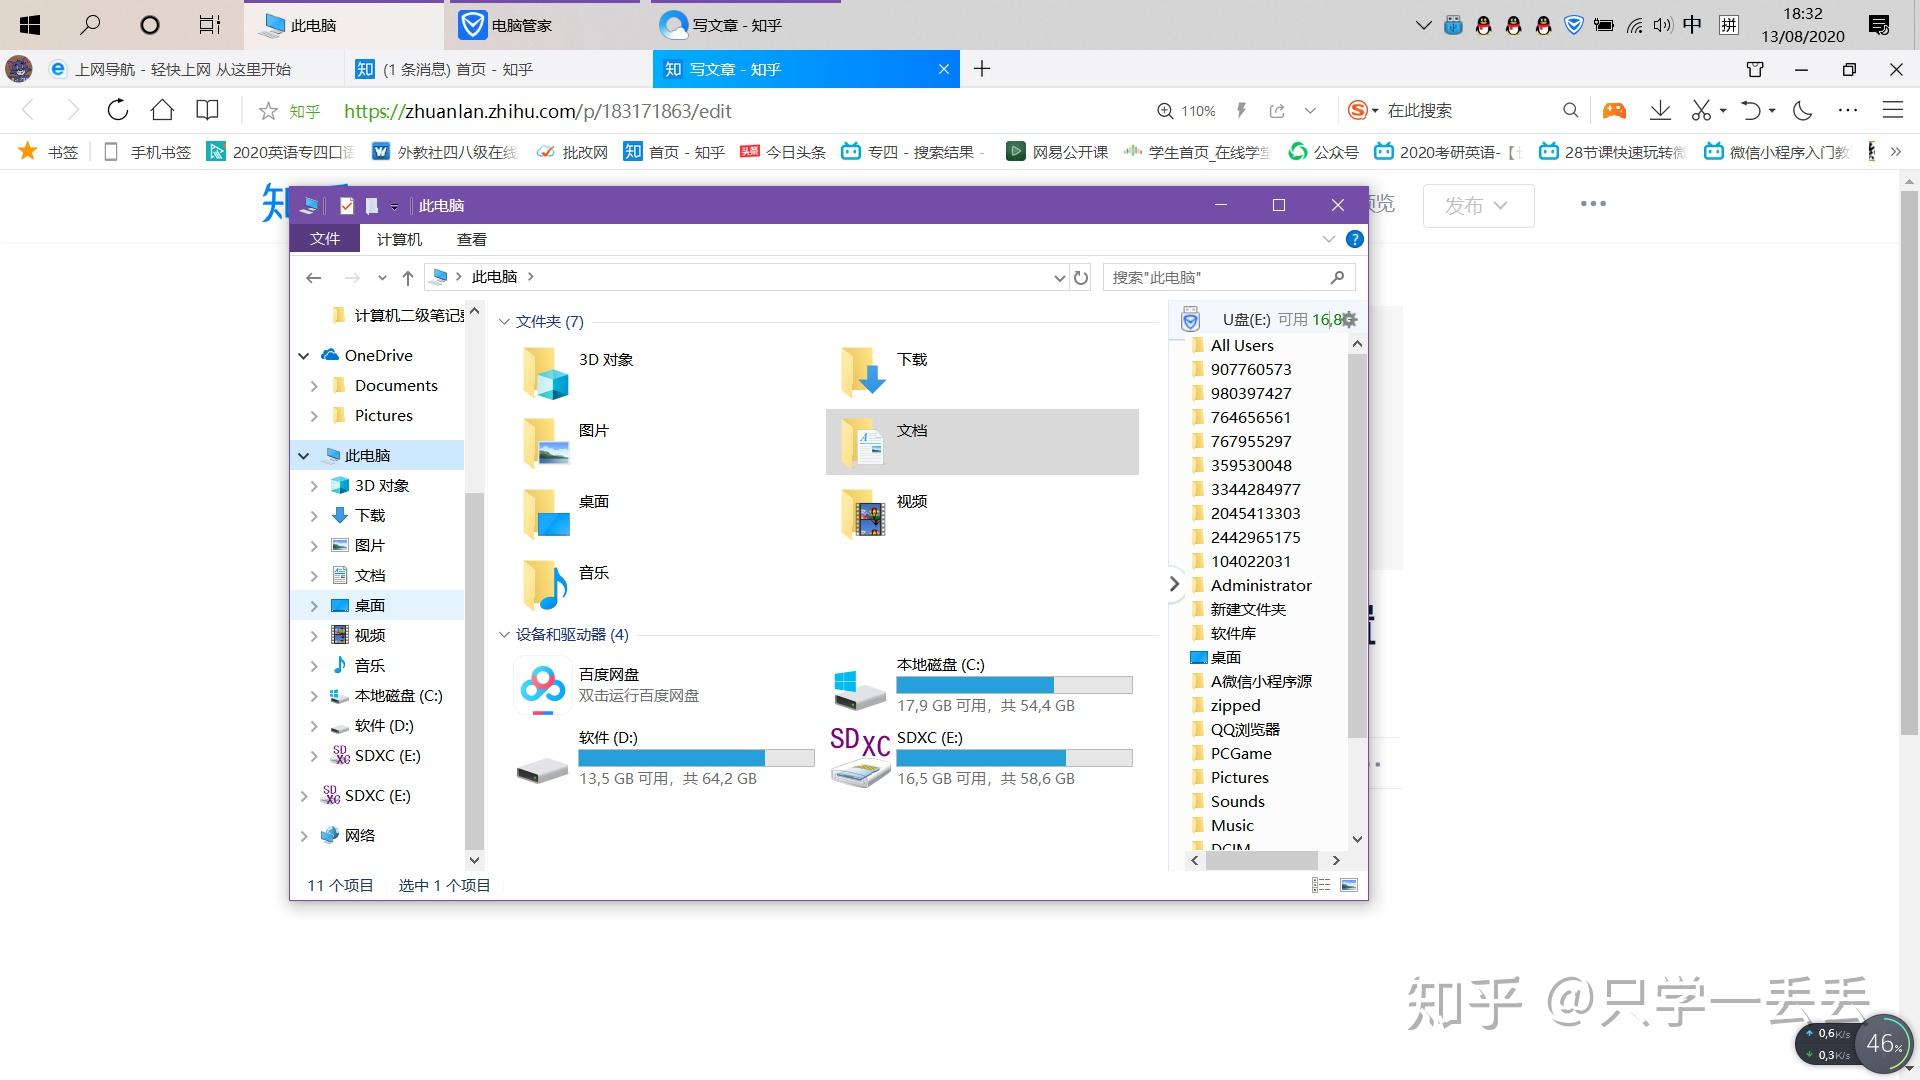Select PCGame folder in U盘 list

tap(1240, 753)
